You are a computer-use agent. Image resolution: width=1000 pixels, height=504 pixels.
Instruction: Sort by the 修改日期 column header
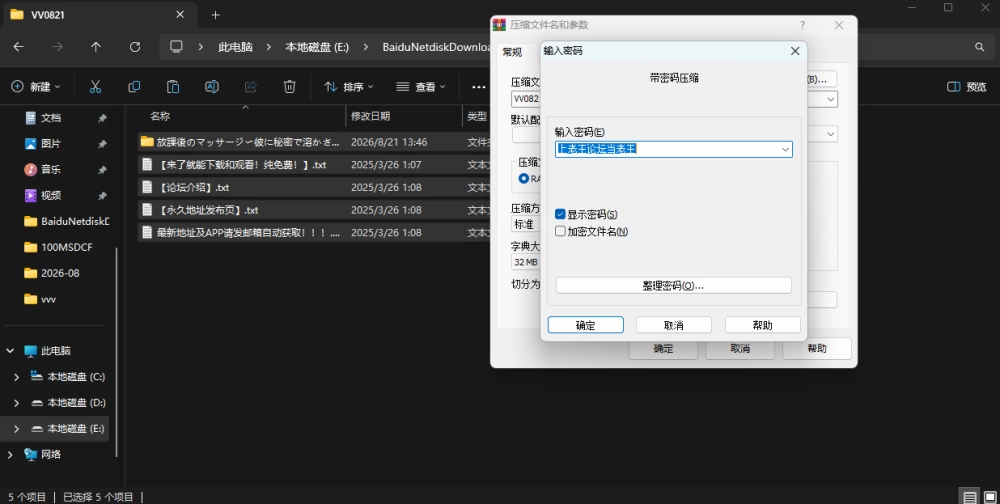371,116
